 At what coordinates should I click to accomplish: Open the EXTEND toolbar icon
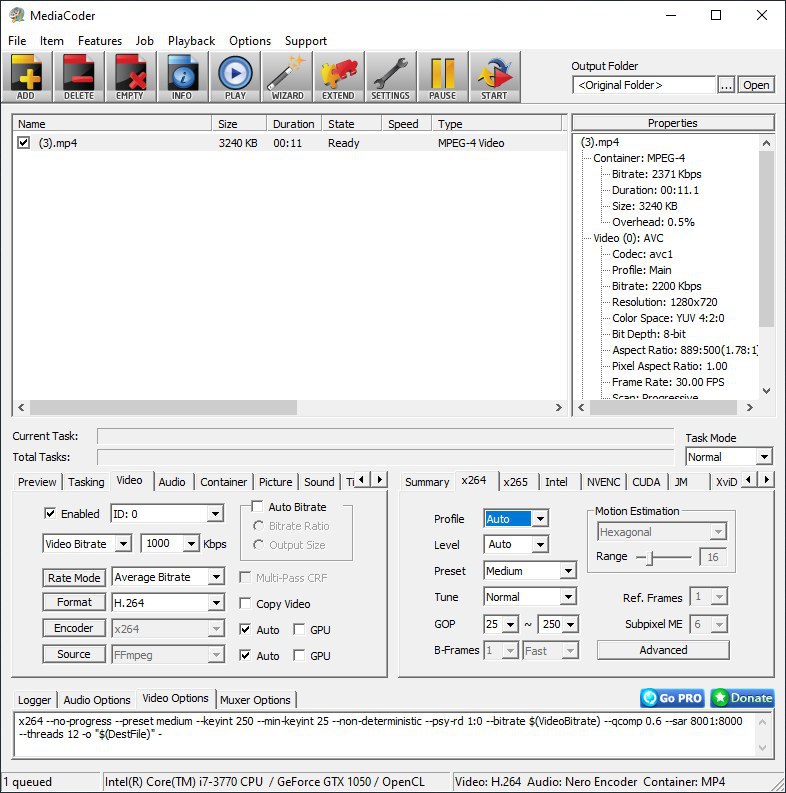tap(339, 77)
